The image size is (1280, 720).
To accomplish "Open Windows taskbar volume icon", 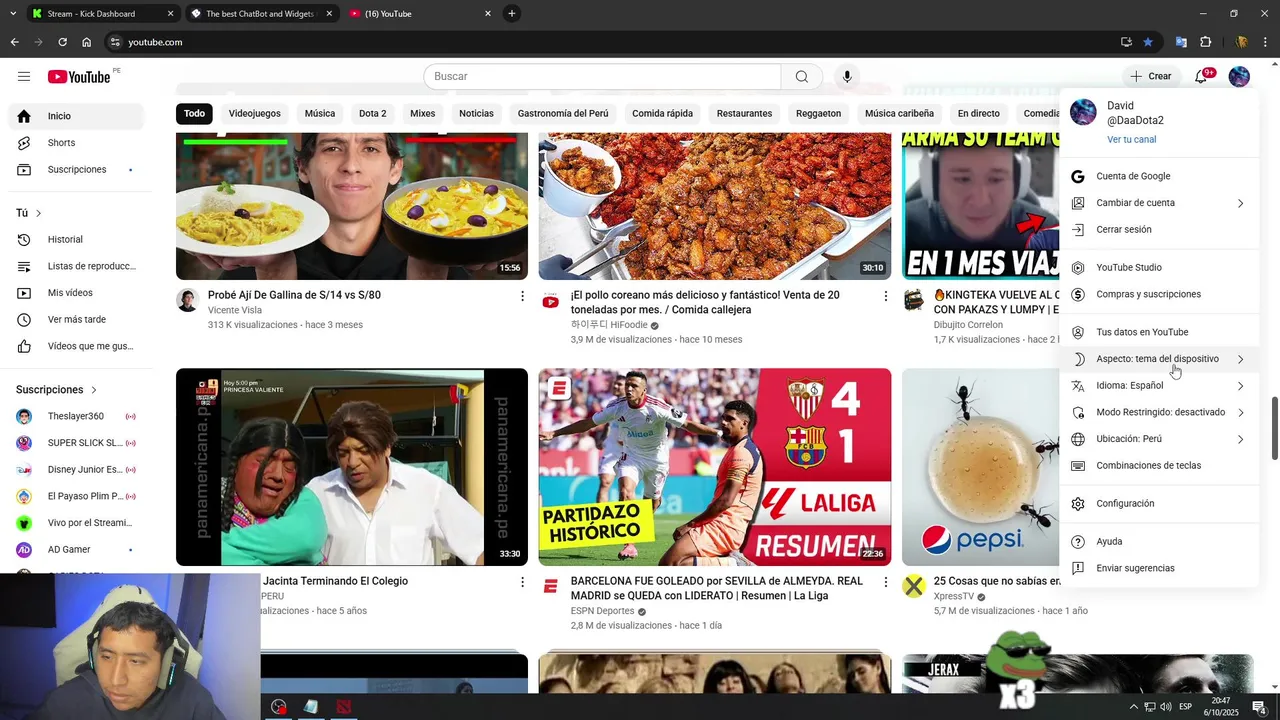I will (1166, 707).
